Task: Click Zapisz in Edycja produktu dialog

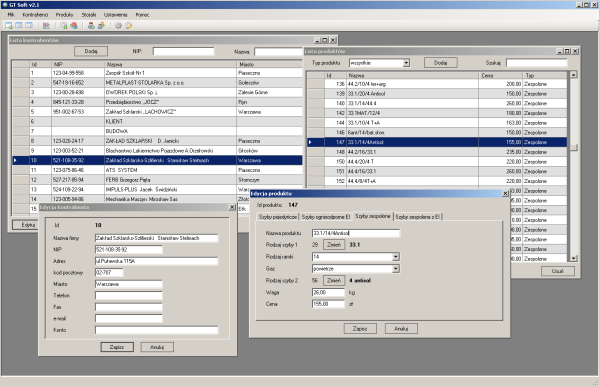Action: tap(360, 329)
